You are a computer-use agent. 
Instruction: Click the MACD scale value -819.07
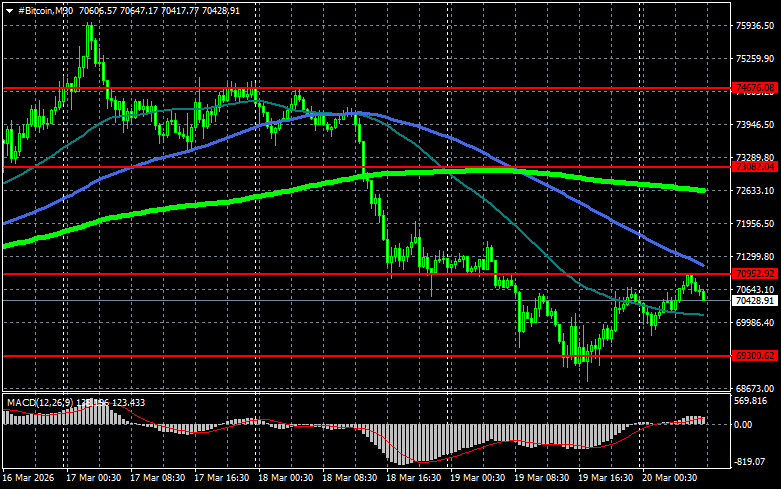tap(750, 462)
